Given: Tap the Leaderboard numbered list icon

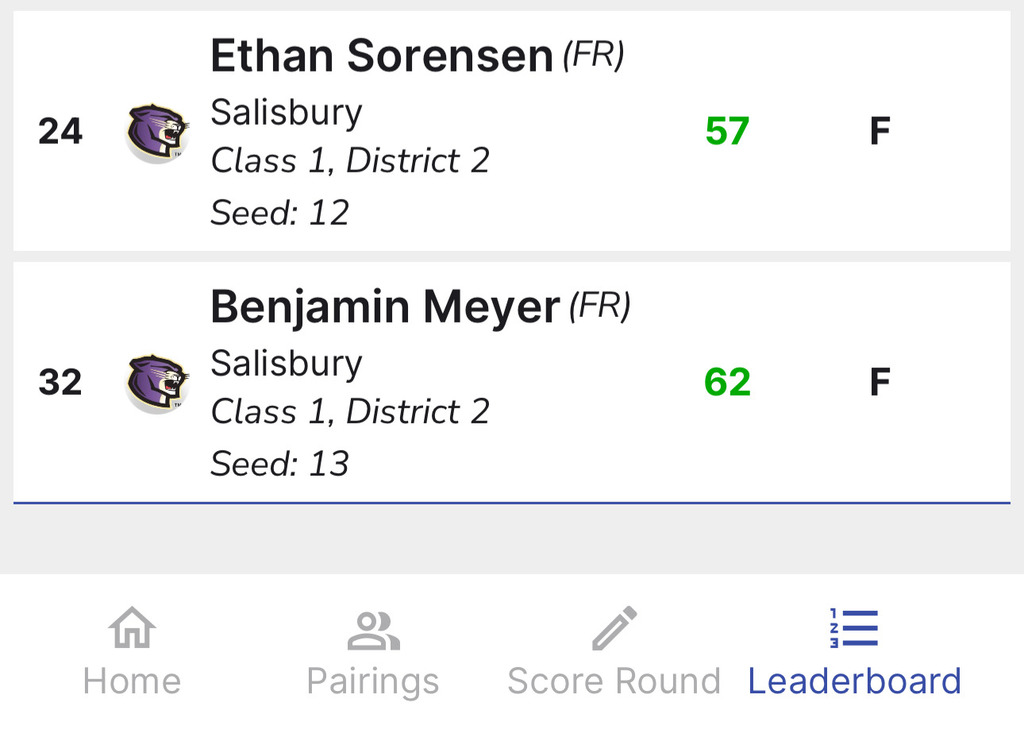Looking at the screenshot, I should pyautogui.click(x=854, y=629).
